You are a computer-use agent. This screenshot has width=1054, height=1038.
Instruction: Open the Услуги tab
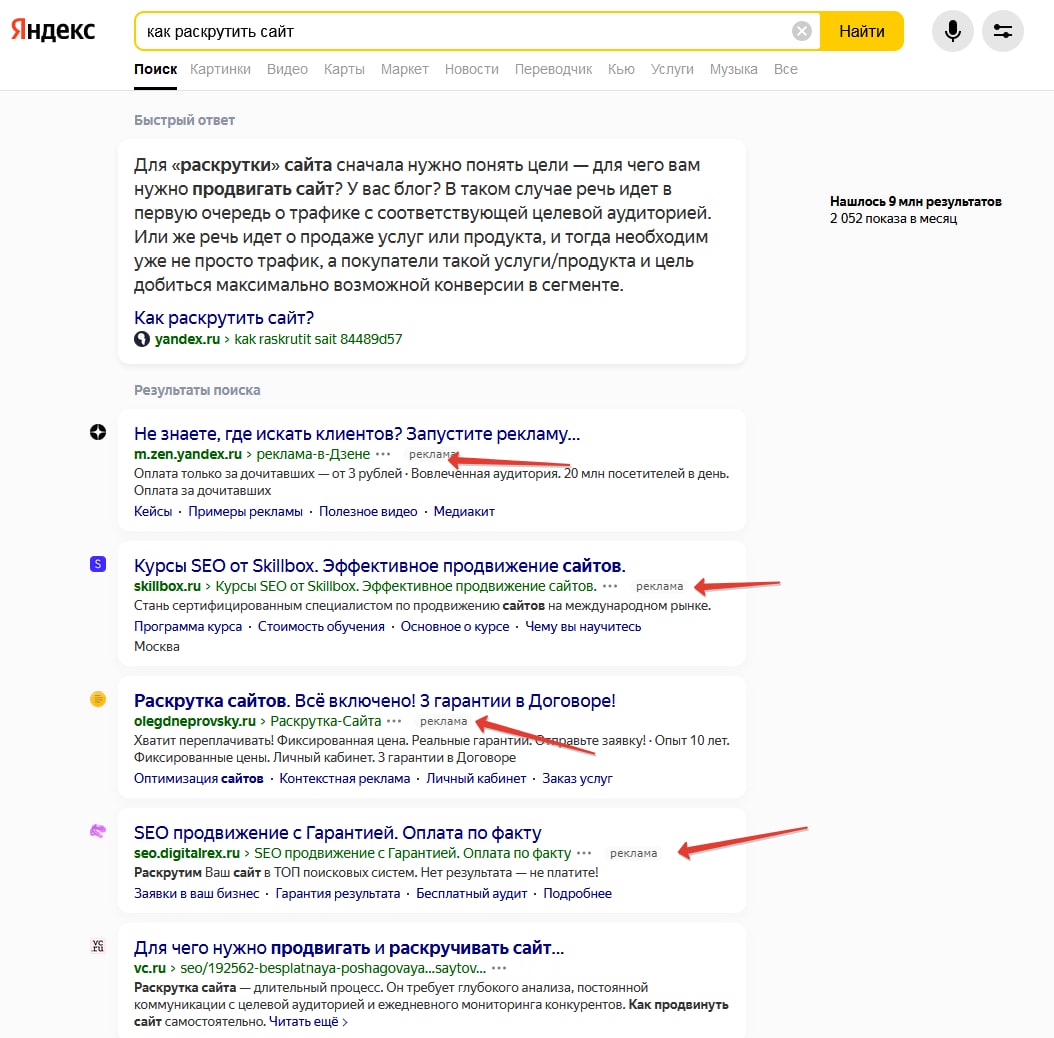tap(672, 69)
